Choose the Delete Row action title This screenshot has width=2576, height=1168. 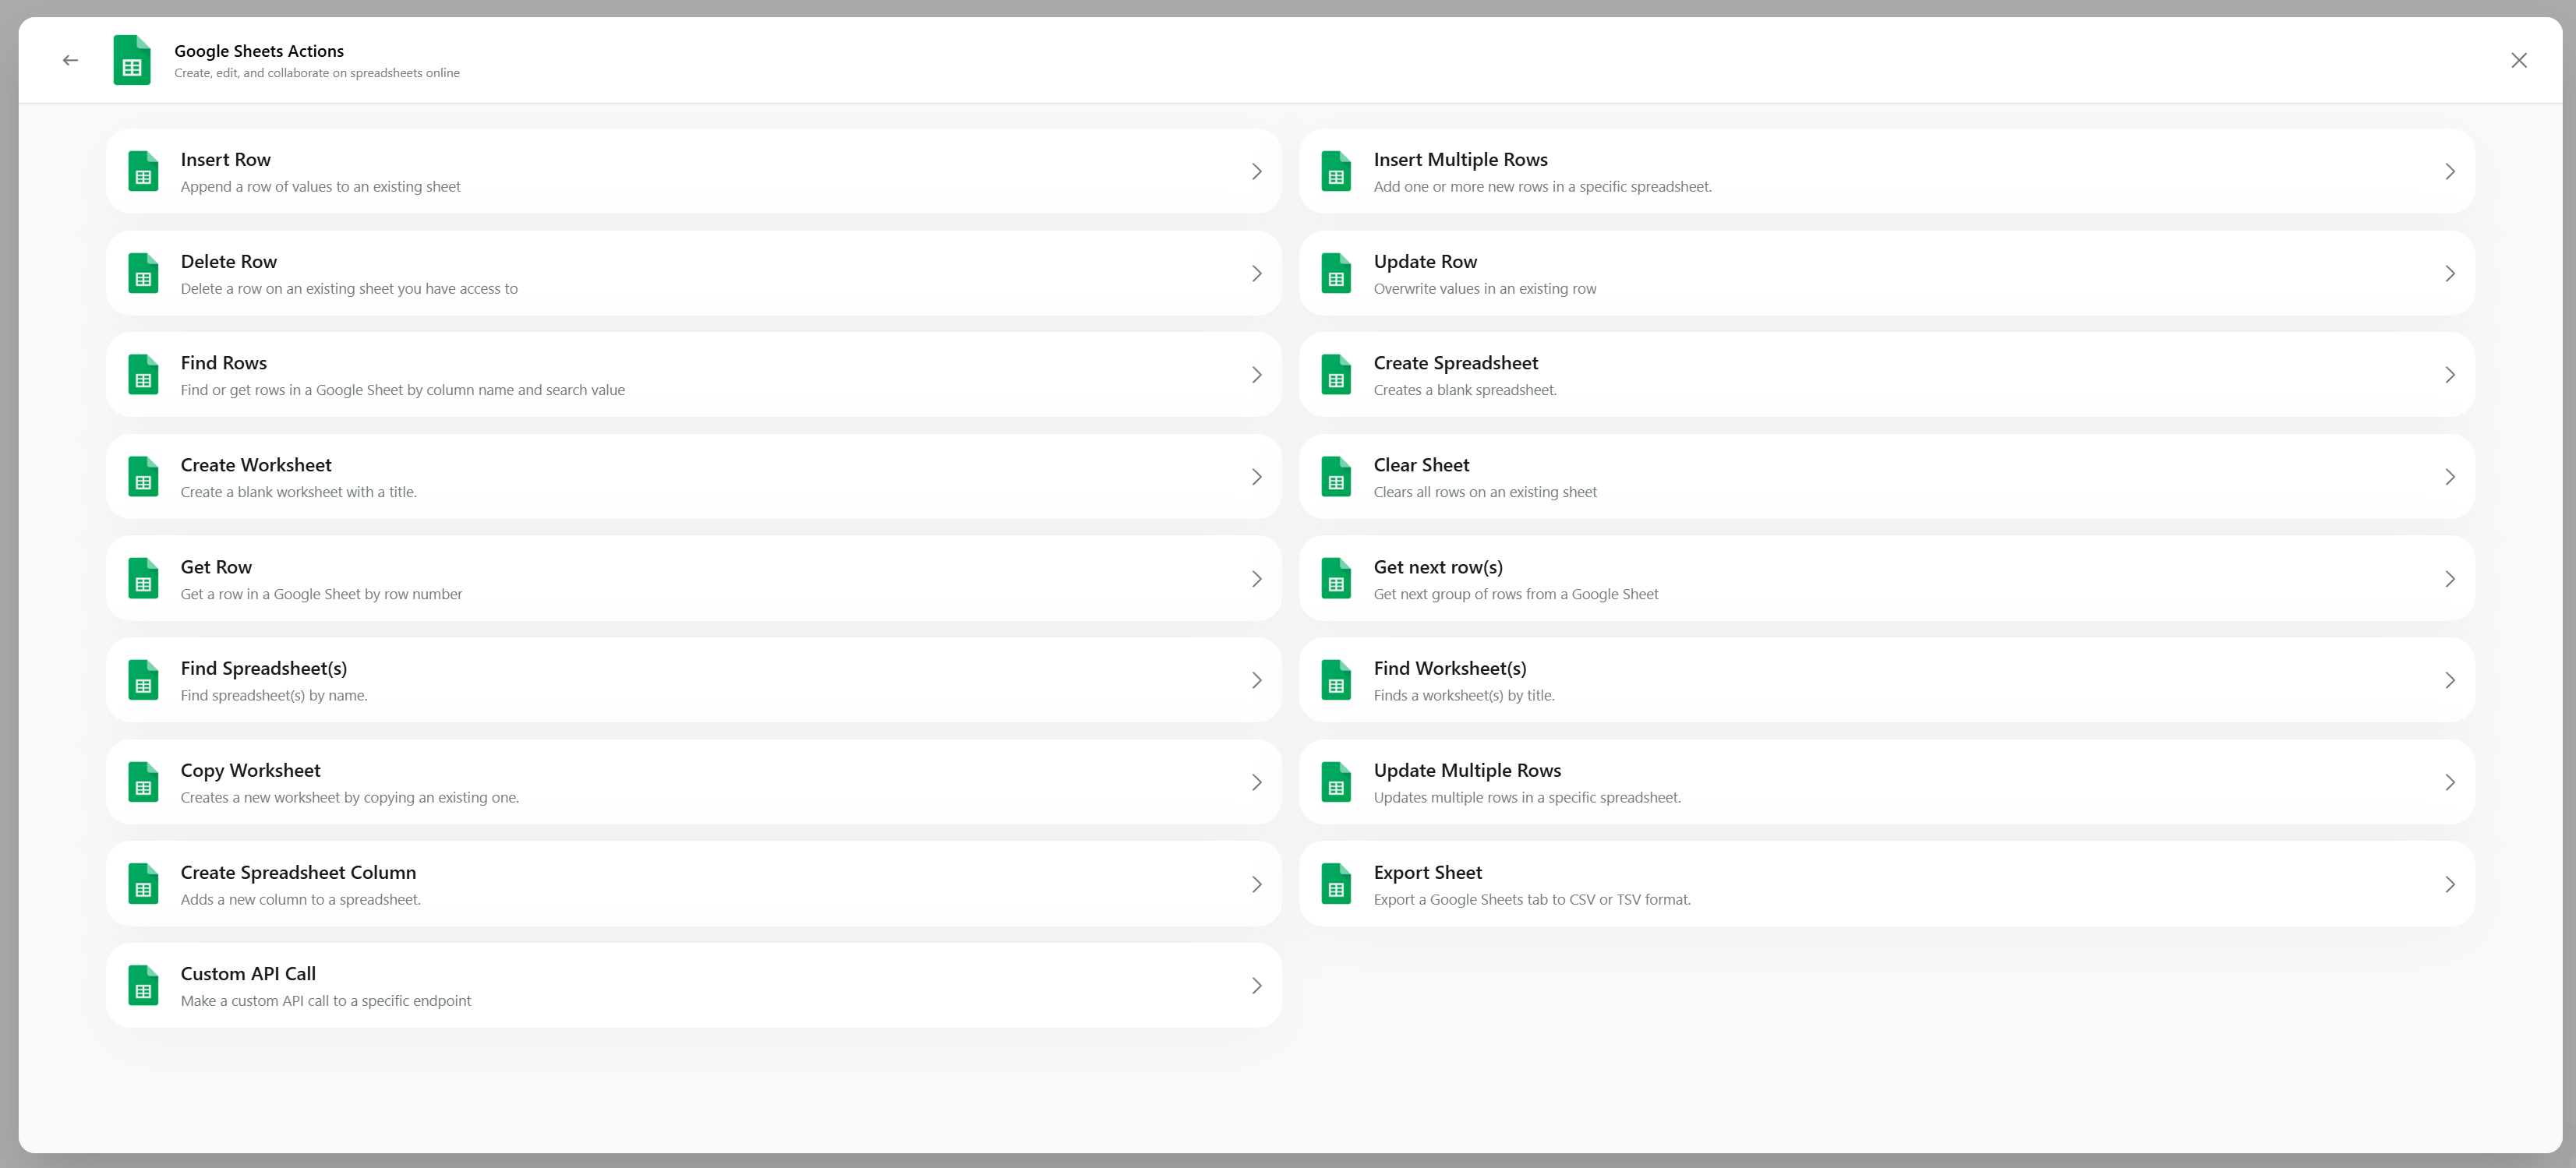coord(228,262)
